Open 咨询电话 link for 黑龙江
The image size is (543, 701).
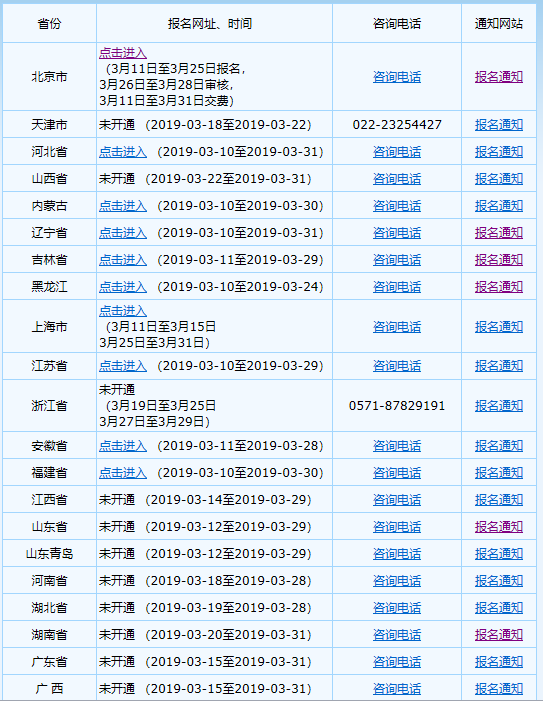397,287
